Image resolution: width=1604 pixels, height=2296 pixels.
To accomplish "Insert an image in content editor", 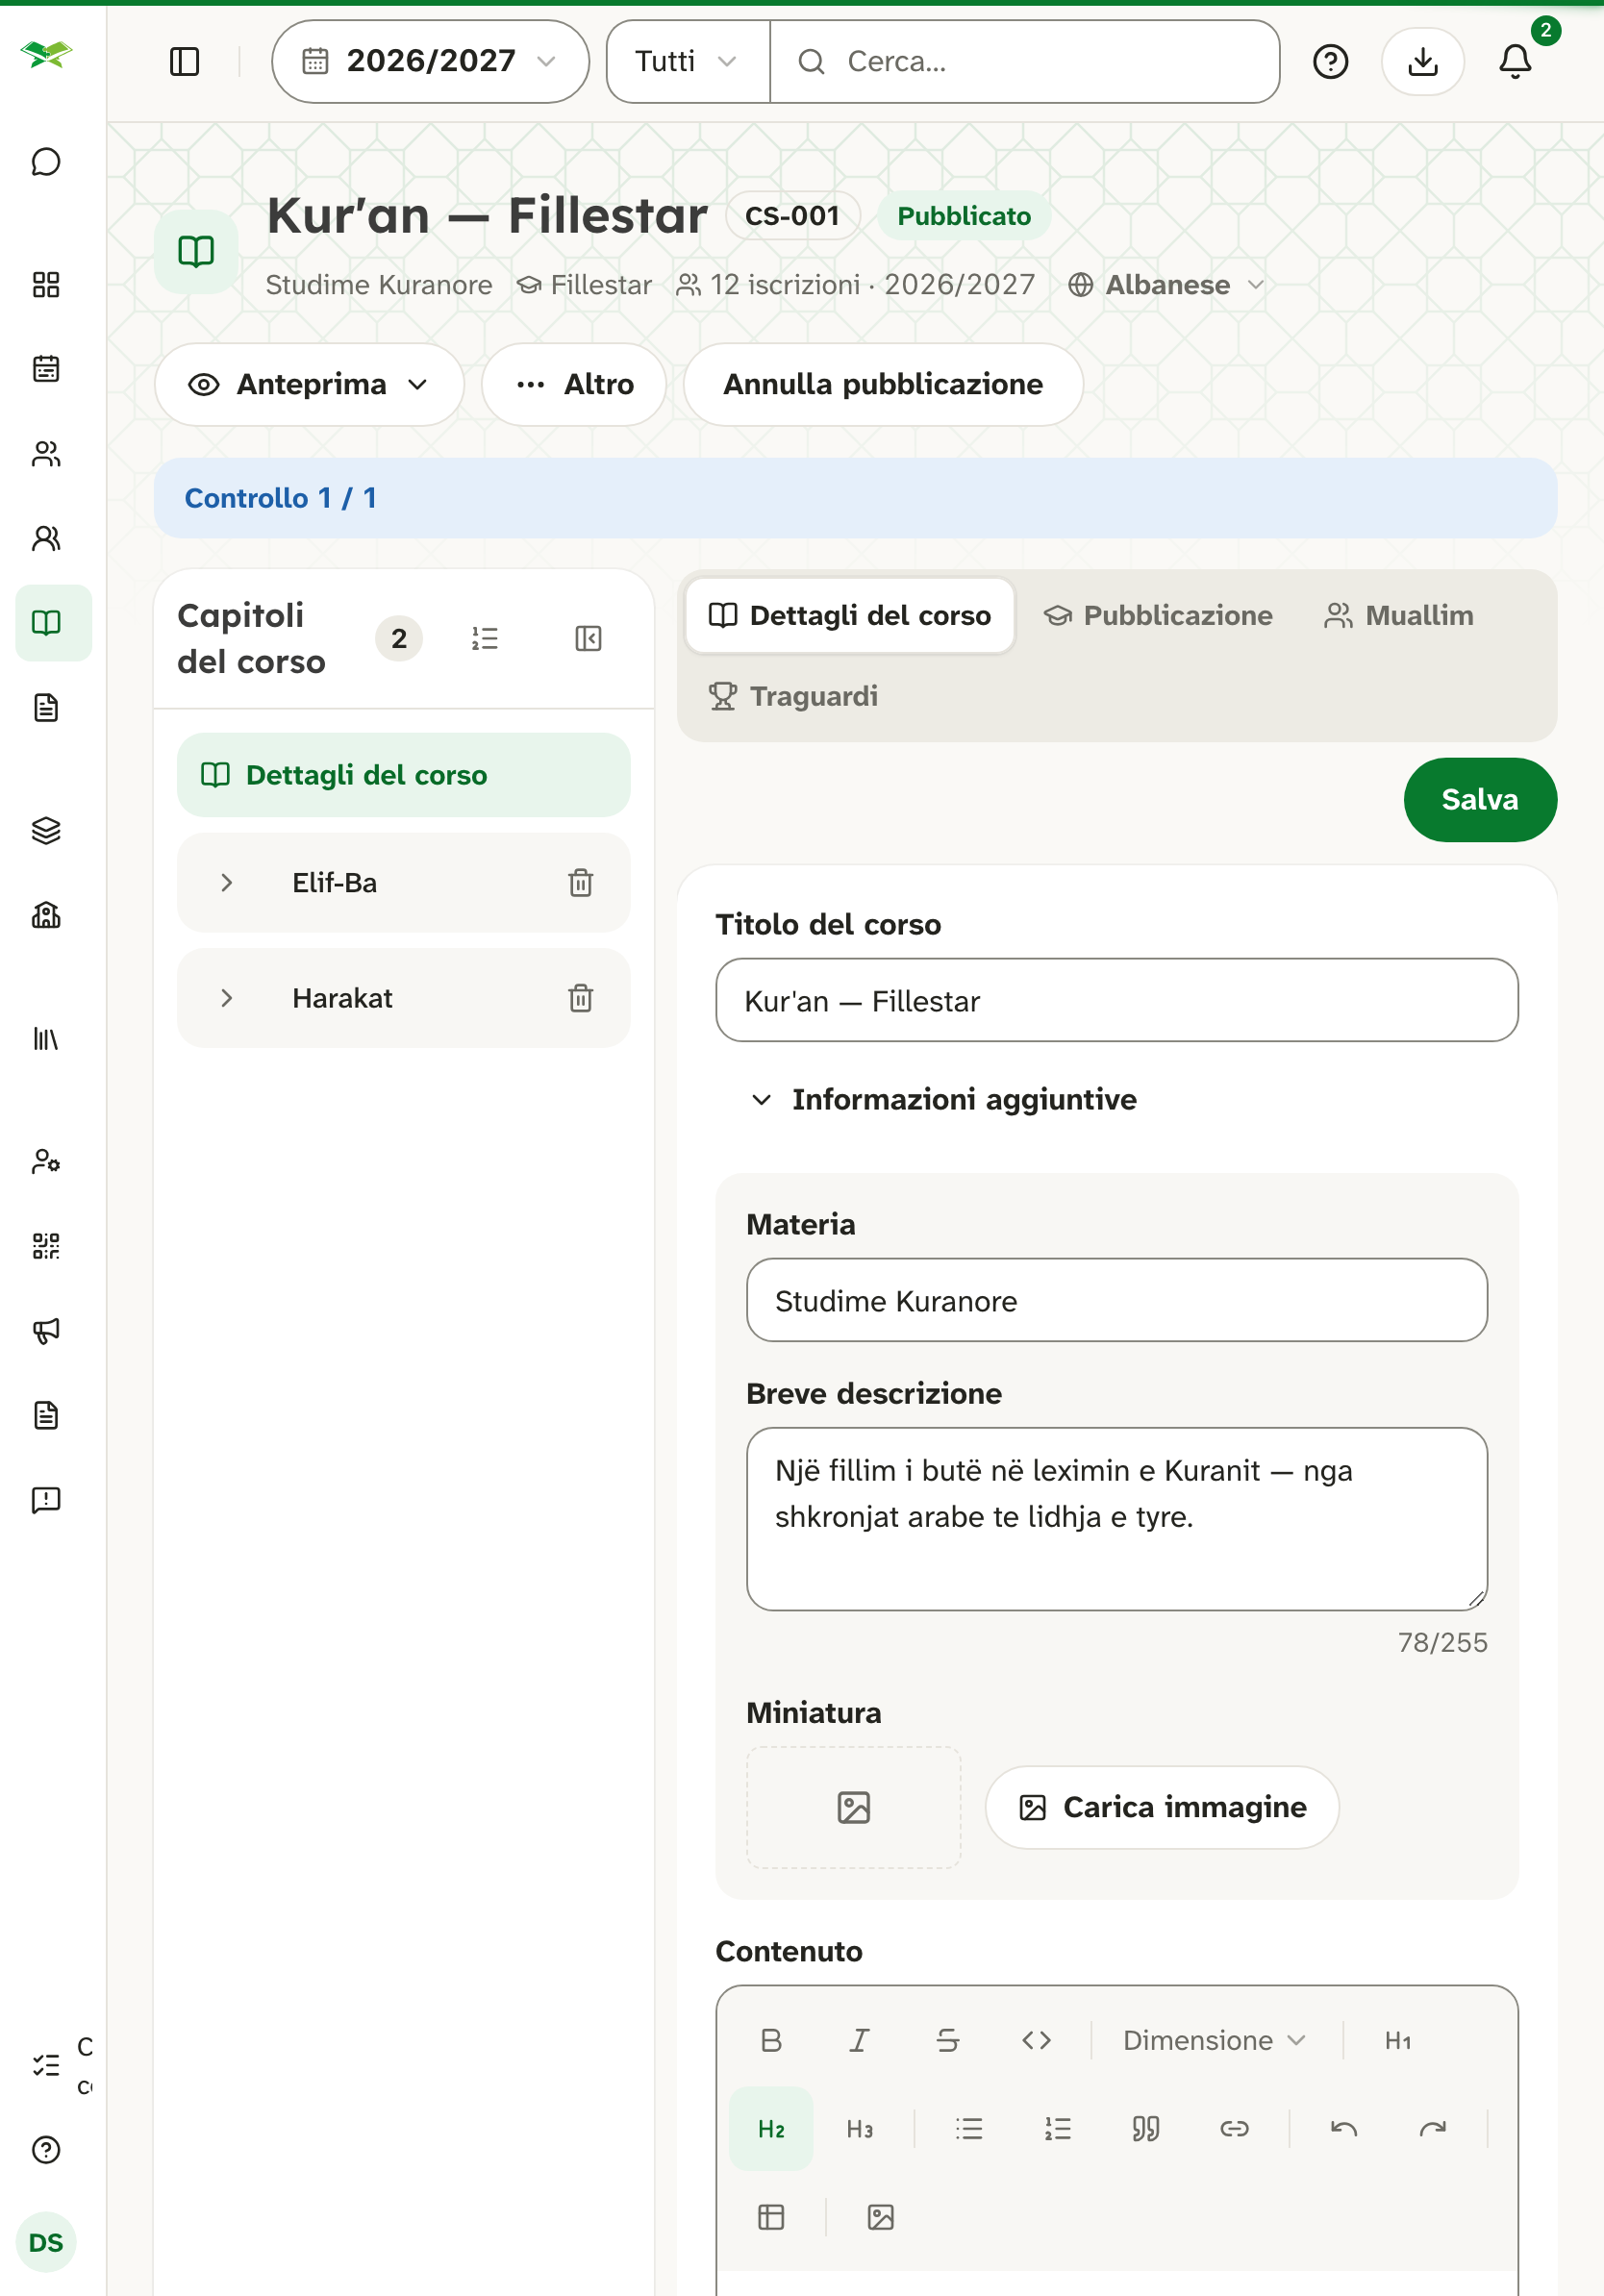I will point(881,2217).
